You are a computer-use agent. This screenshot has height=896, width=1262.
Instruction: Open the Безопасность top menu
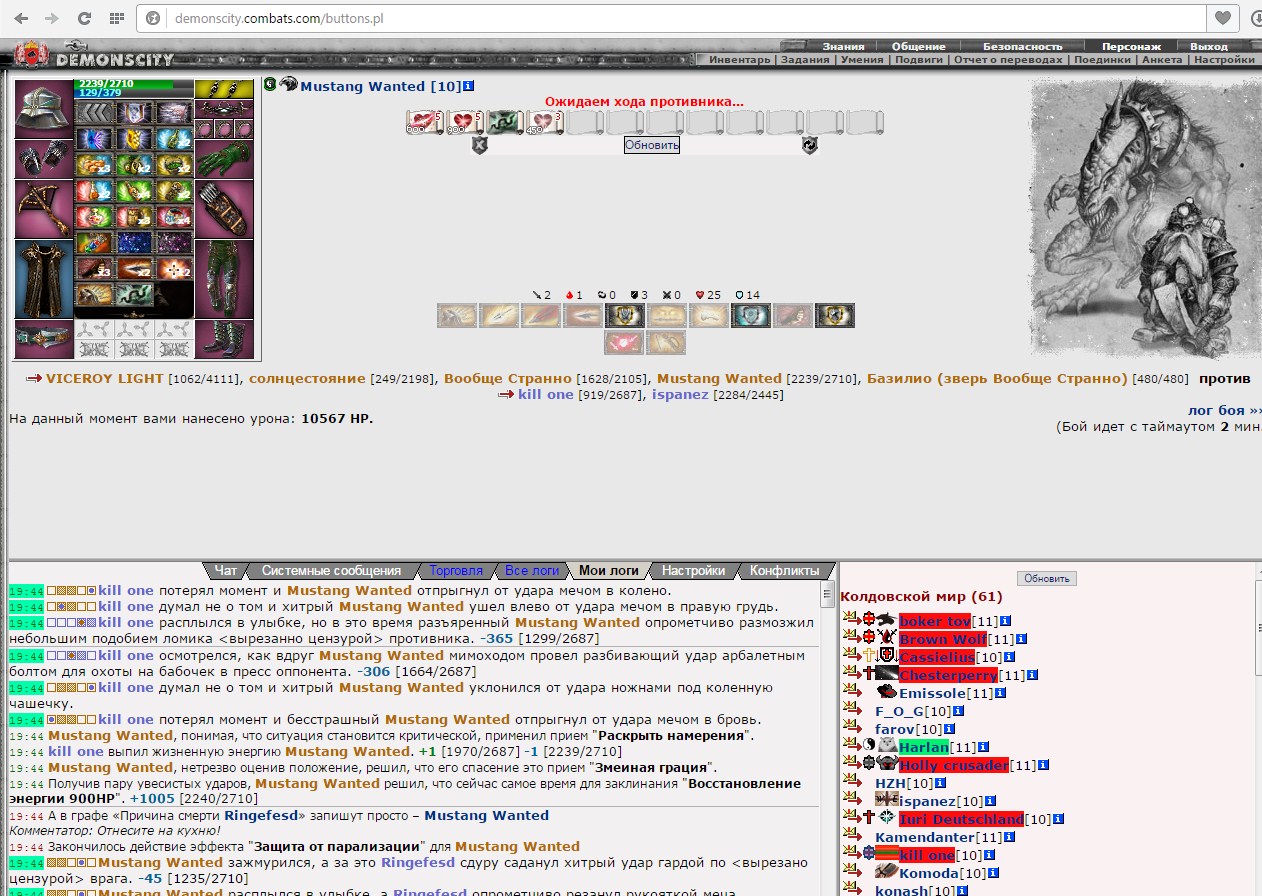1022,46
